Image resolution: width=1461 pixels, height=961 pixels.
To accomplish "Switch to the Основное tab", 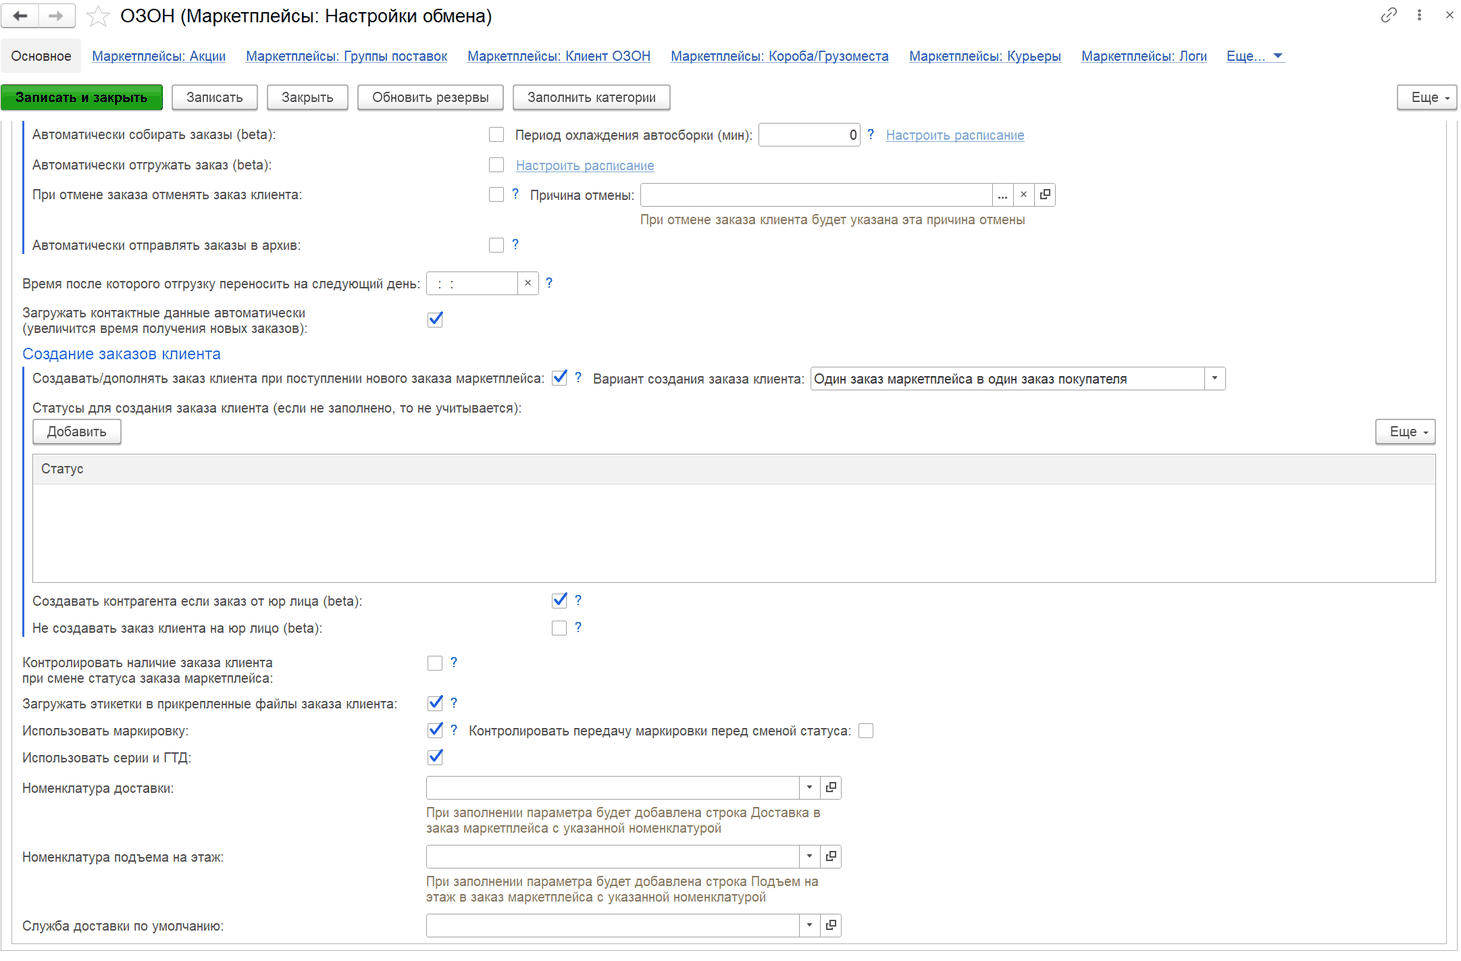I will [41, 56].
